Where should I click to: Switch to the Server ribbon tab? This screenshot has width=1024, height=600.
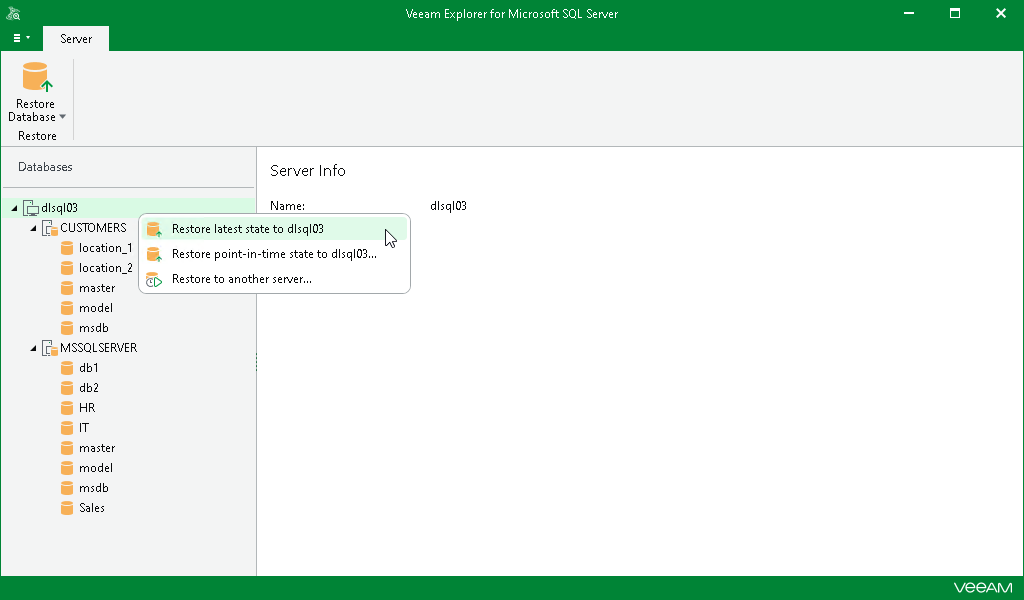(x=75, y=38)
